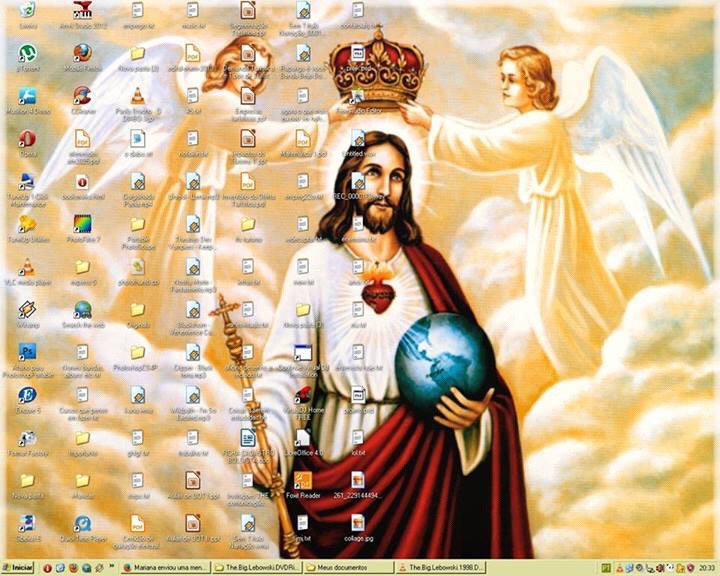The image size is (720, 576).
Task: Switch to 'The Big Lebowski DVDRi...' folder window
Action: [258, 568]
